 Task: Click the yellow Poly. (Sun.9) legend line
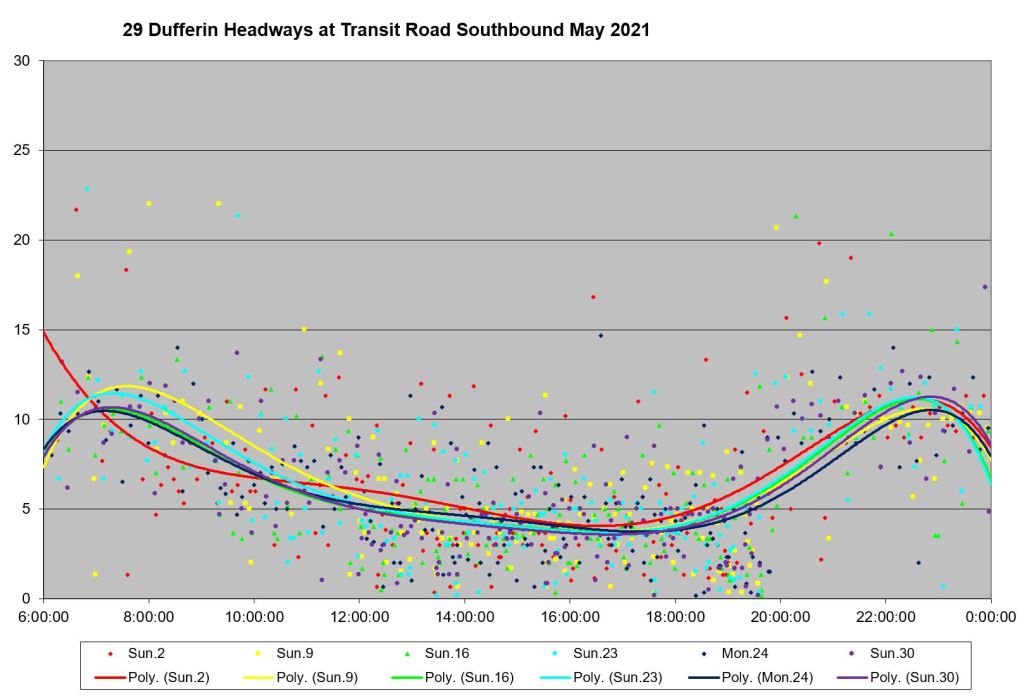(259, 677)
